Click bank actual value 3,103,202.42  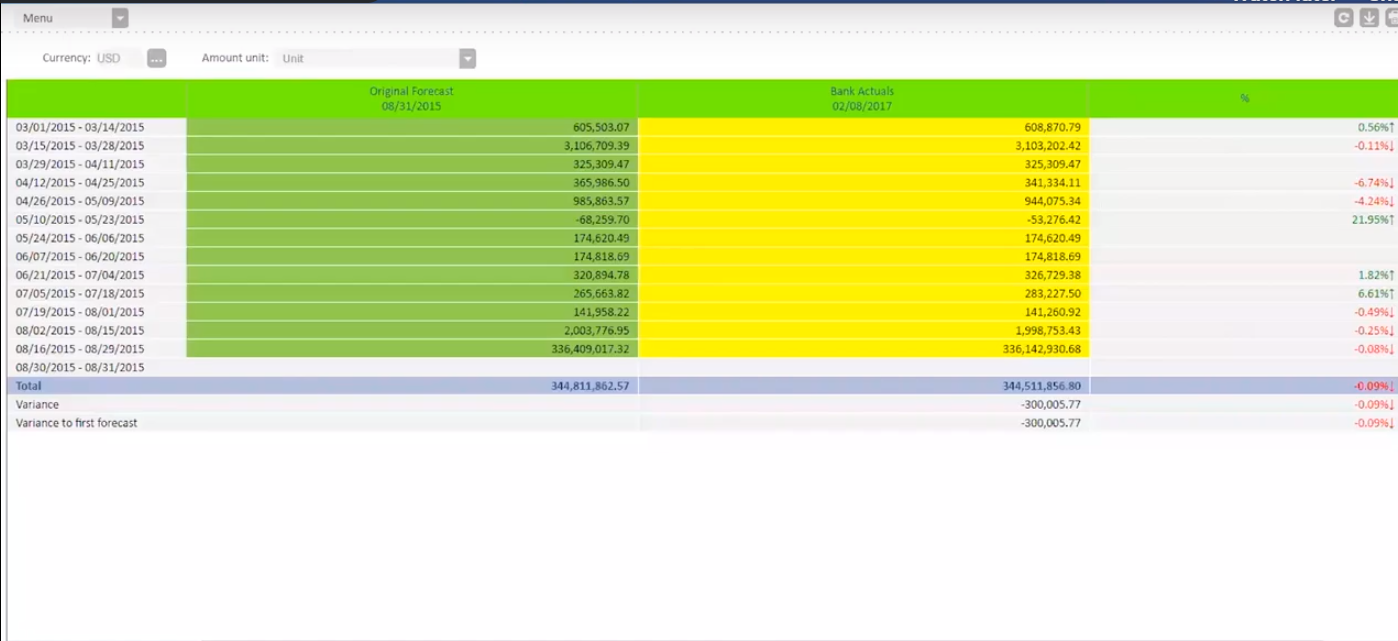pyautogui.click(x=1048, y=145)
